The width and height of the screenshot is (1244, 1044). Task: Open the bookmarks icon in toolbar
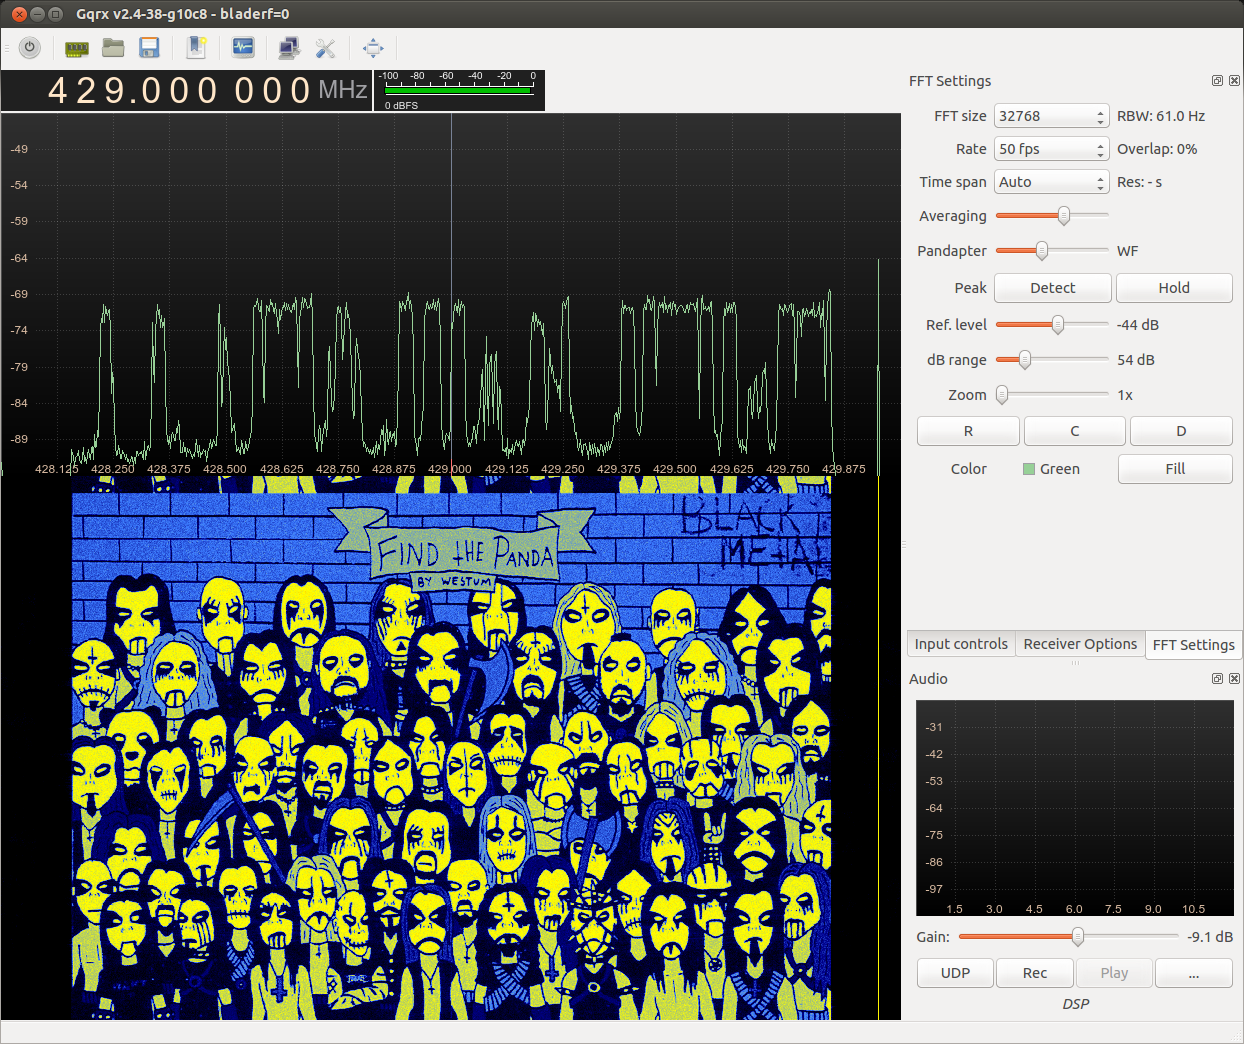point(197,47)
